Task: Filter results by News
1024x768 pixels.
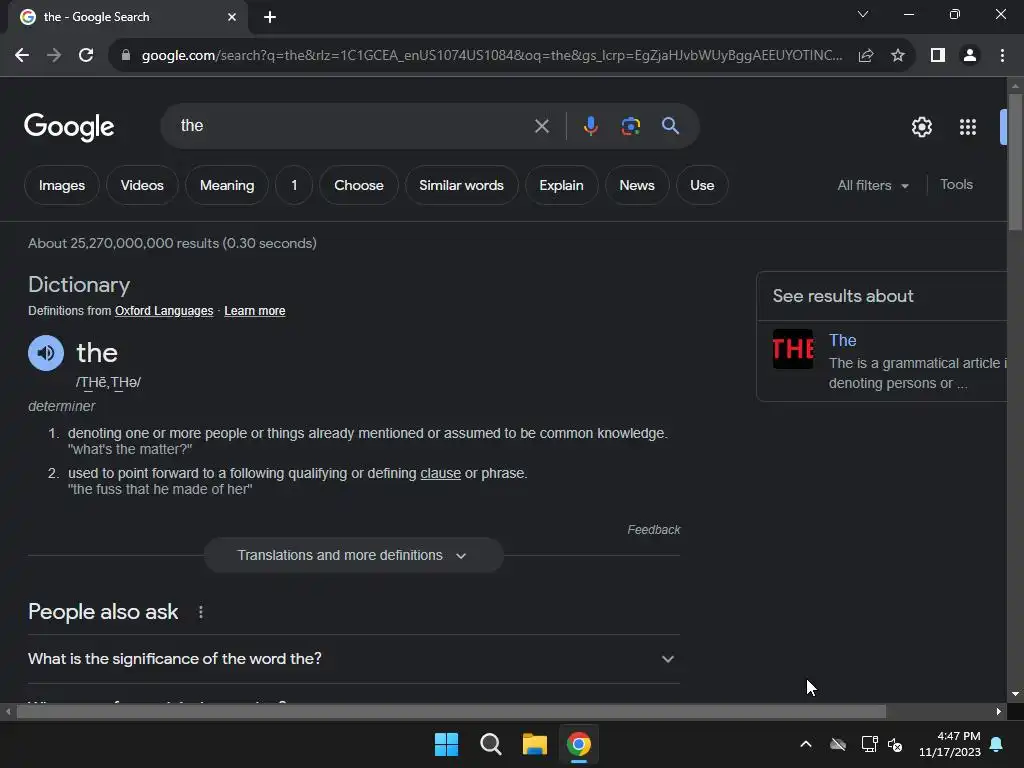Action: coord(637,185)
